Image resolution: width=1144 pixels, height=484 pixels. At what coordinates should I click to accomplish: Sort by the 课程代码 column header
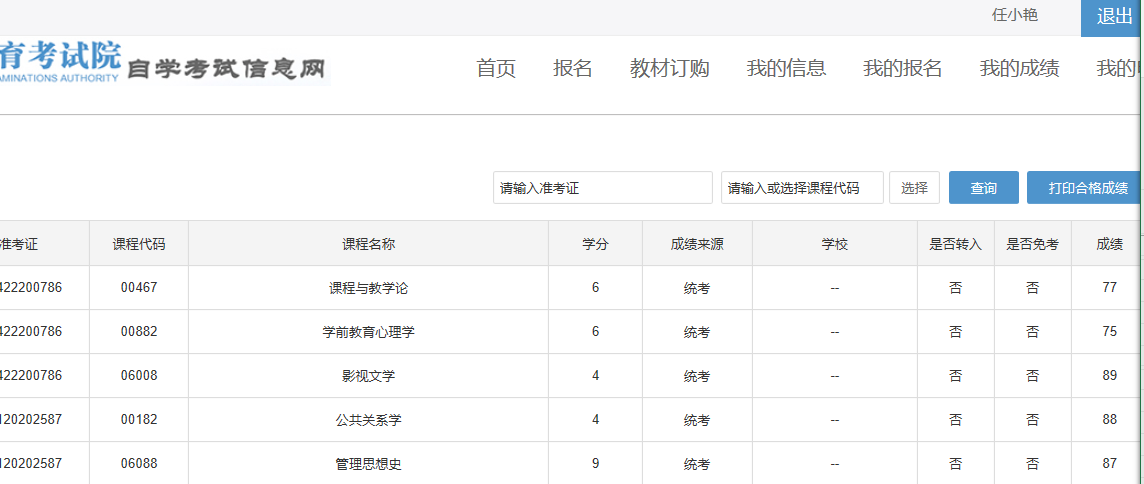pos(139,244)
